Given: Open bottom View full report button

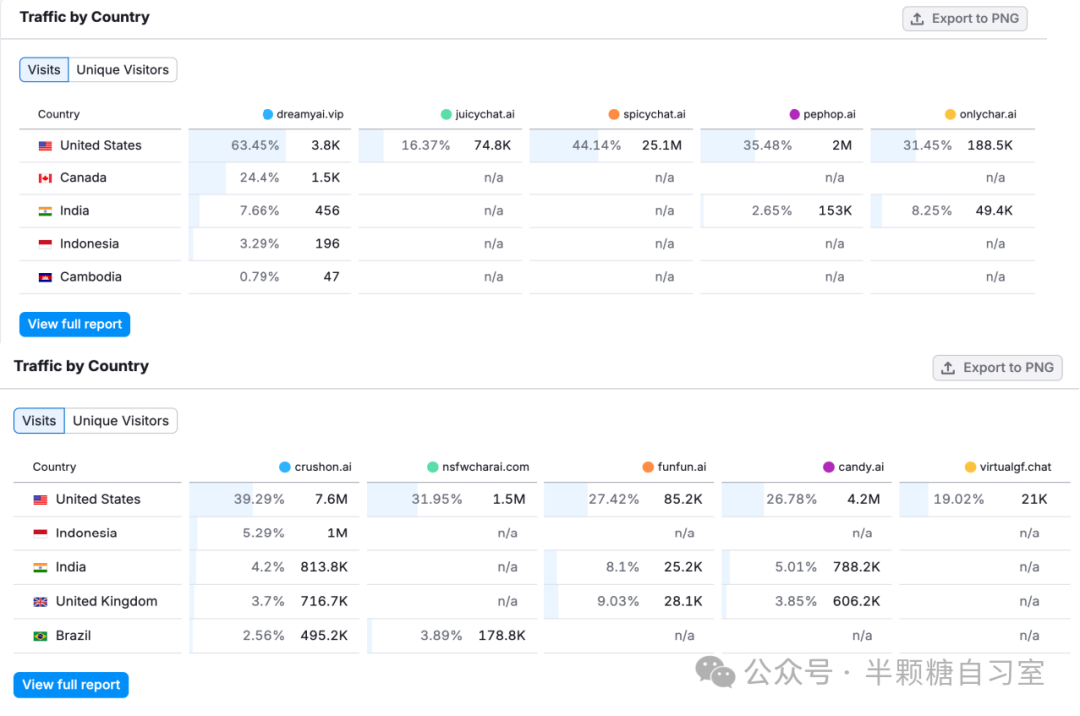Looking at the screenshot, I should [71, 685].
